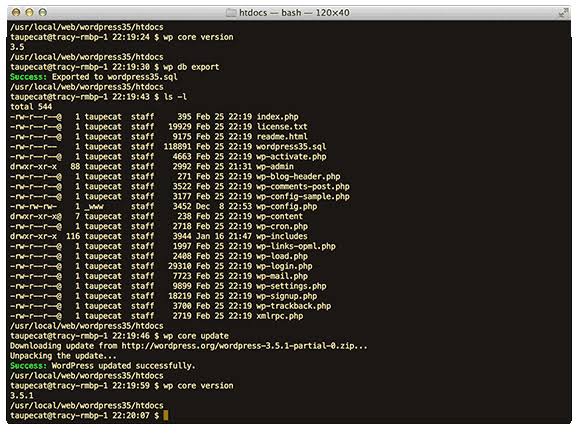Screen dimensions: 580x434
Task: Click the final prompt with time 22:20:07
Action: pos(85,416)
